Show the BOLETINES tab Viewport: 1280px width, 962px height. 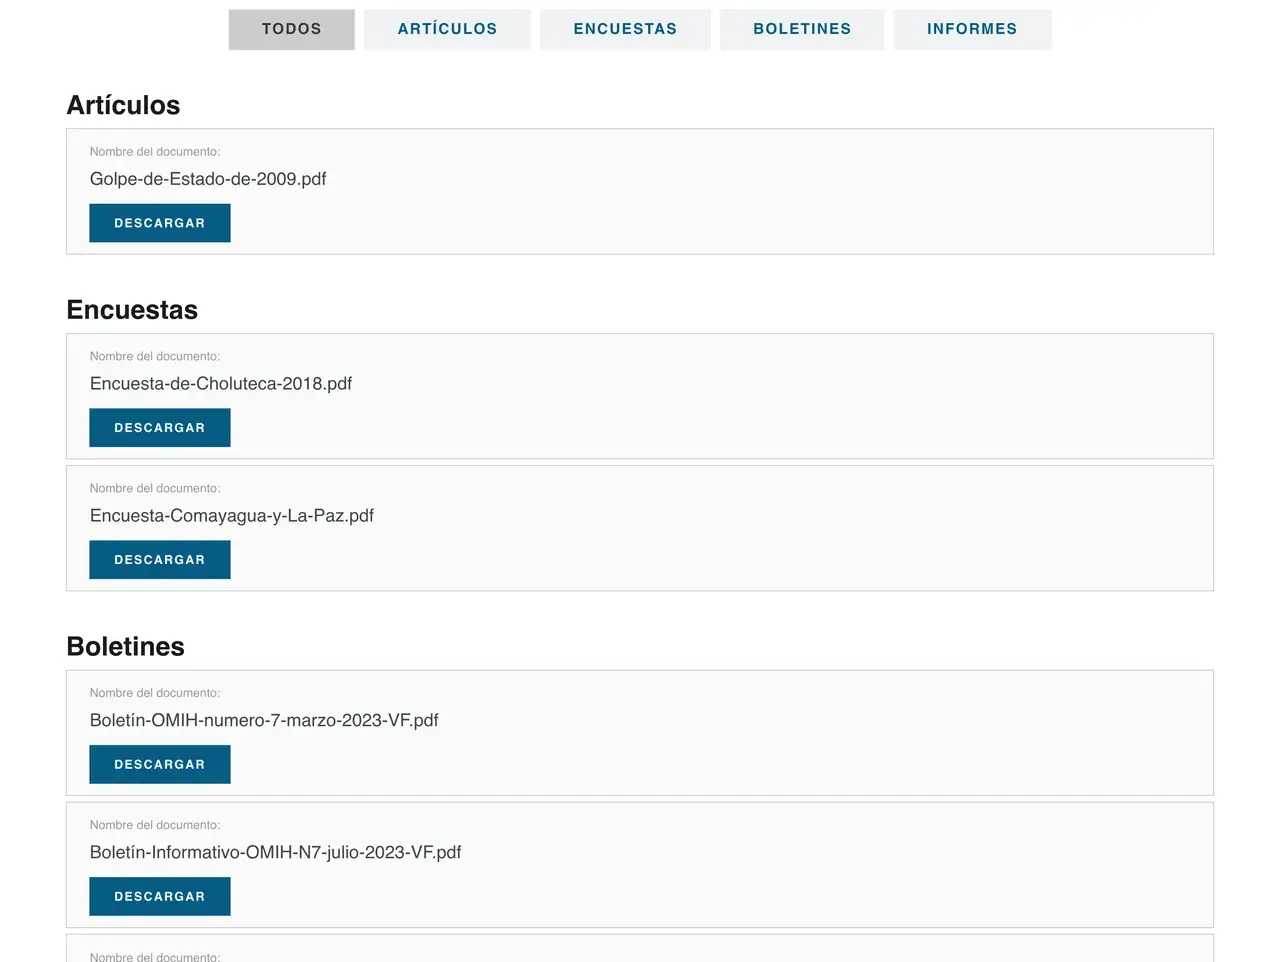(x=802, y=29)
